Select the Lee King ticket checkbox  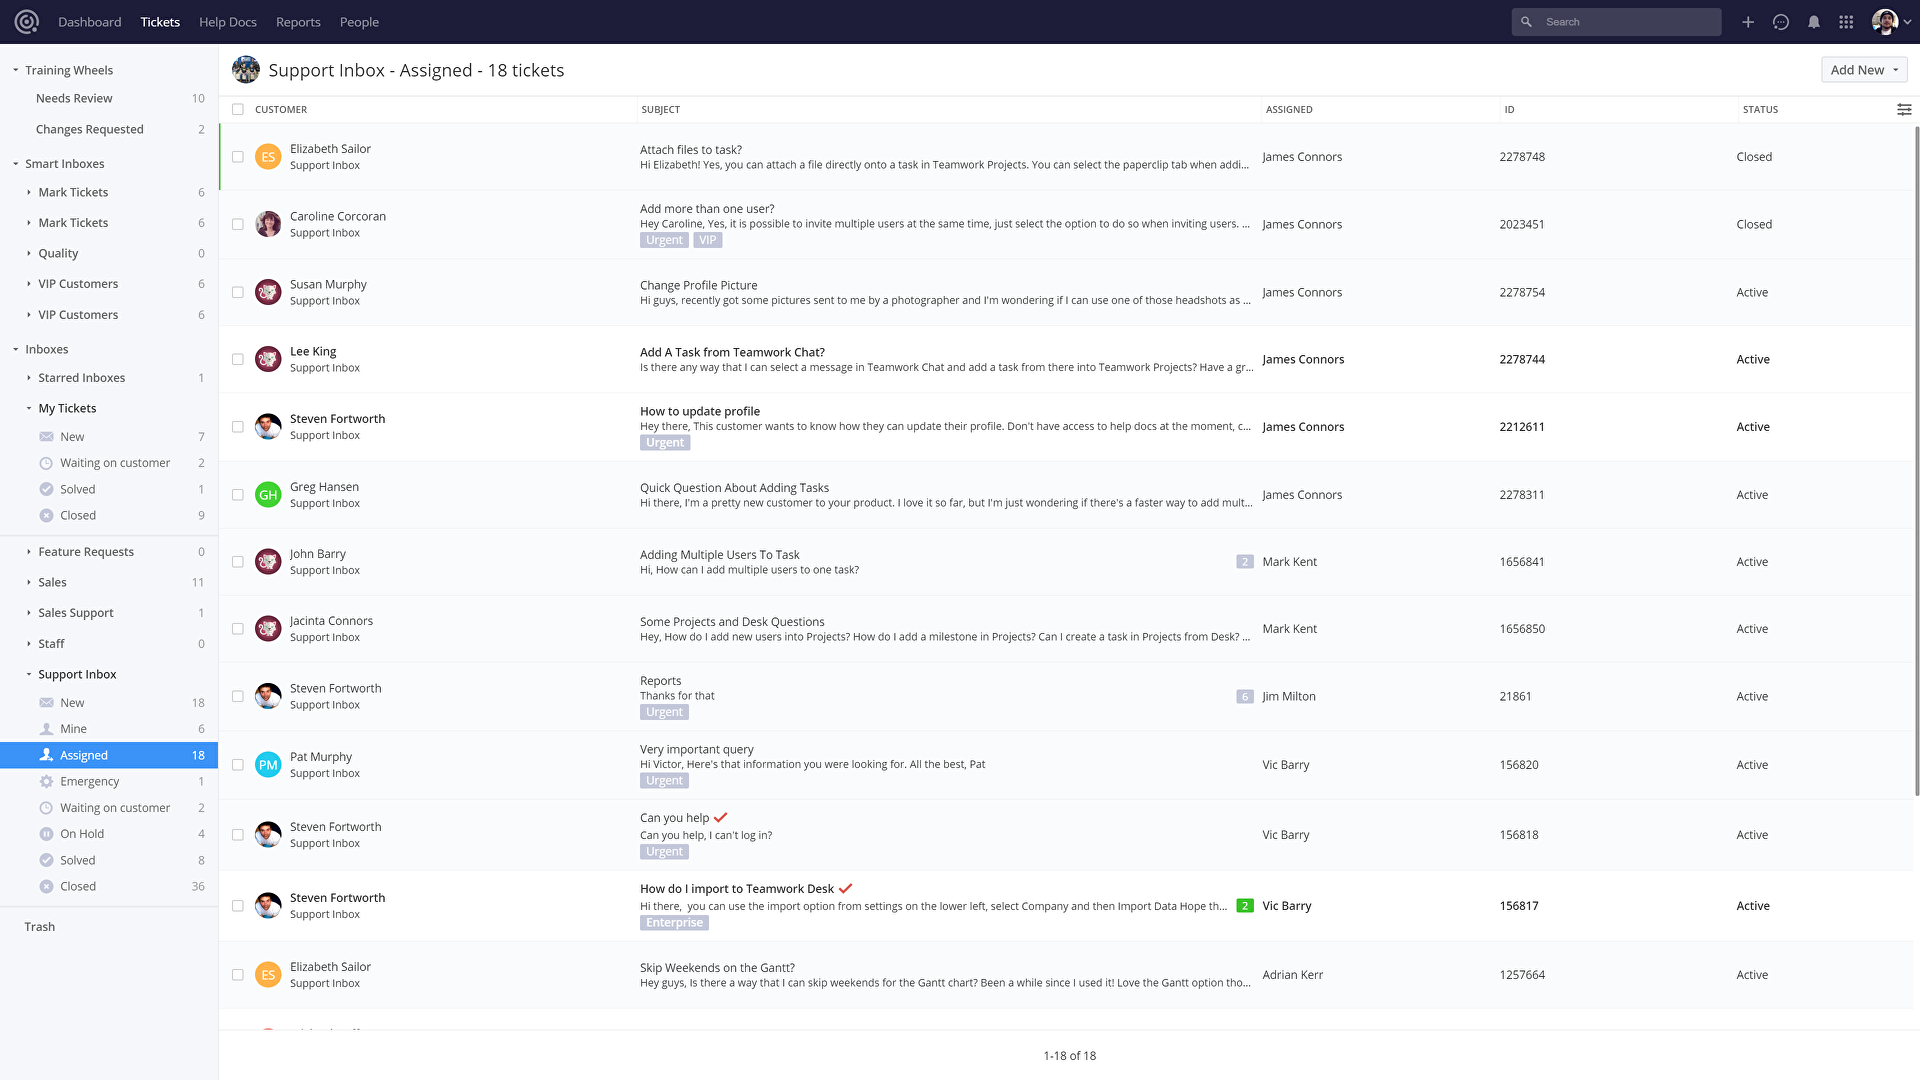(238, 359)
